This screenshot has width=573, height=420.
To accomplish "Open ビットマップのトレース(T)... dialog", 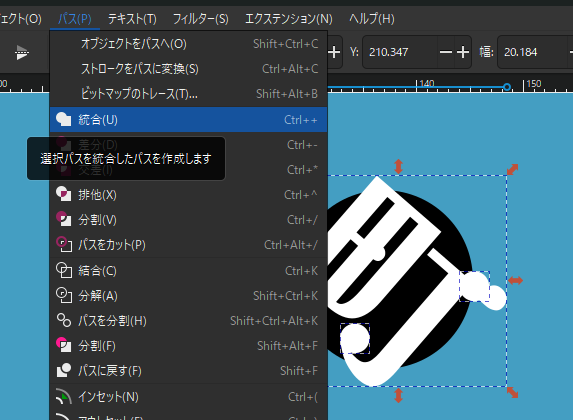I will click(189, 94).
